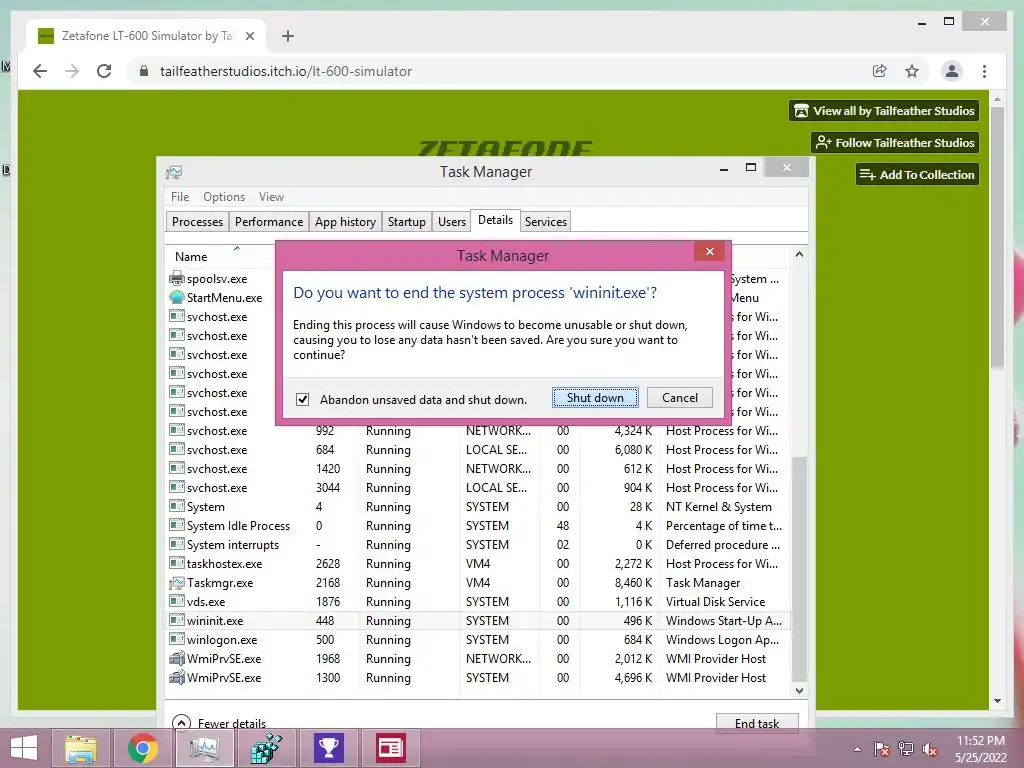Click the Task Manager taskbar icon
1024x768 pixels.
(204, 748)
